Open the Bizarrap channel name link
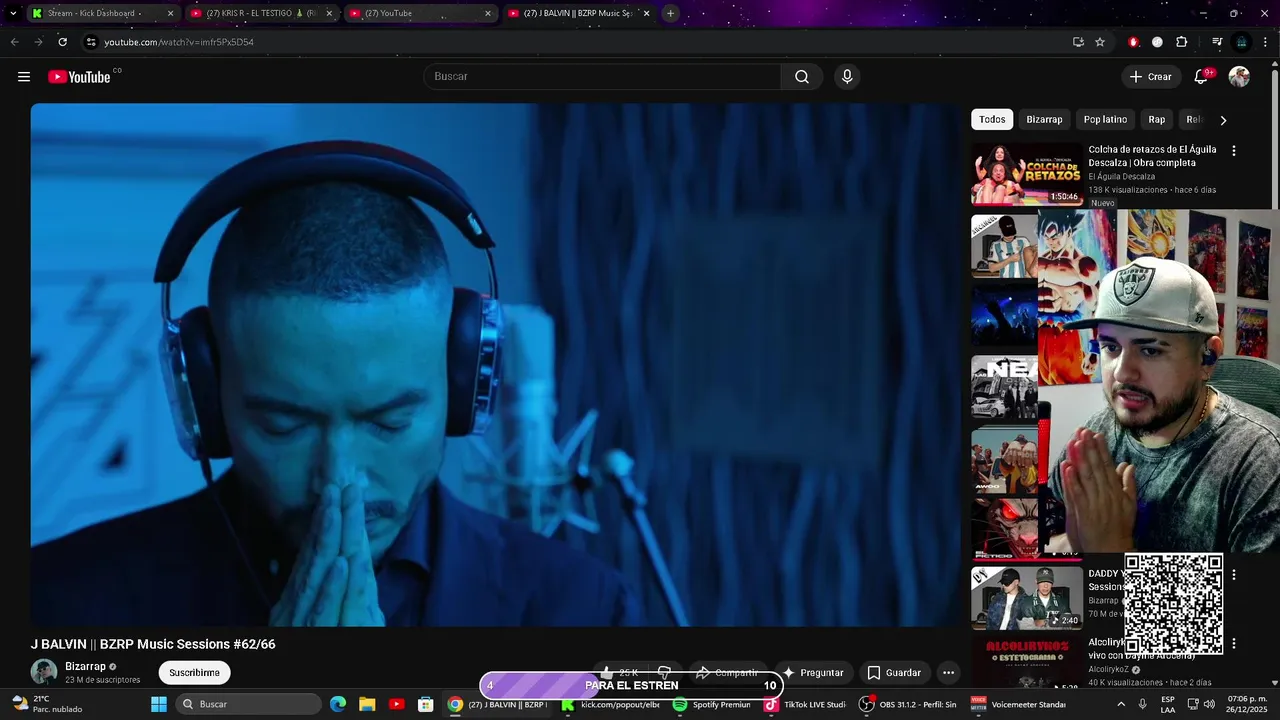Image resolution: width=1280 pixels, height=720 pixels. point(85,667)
